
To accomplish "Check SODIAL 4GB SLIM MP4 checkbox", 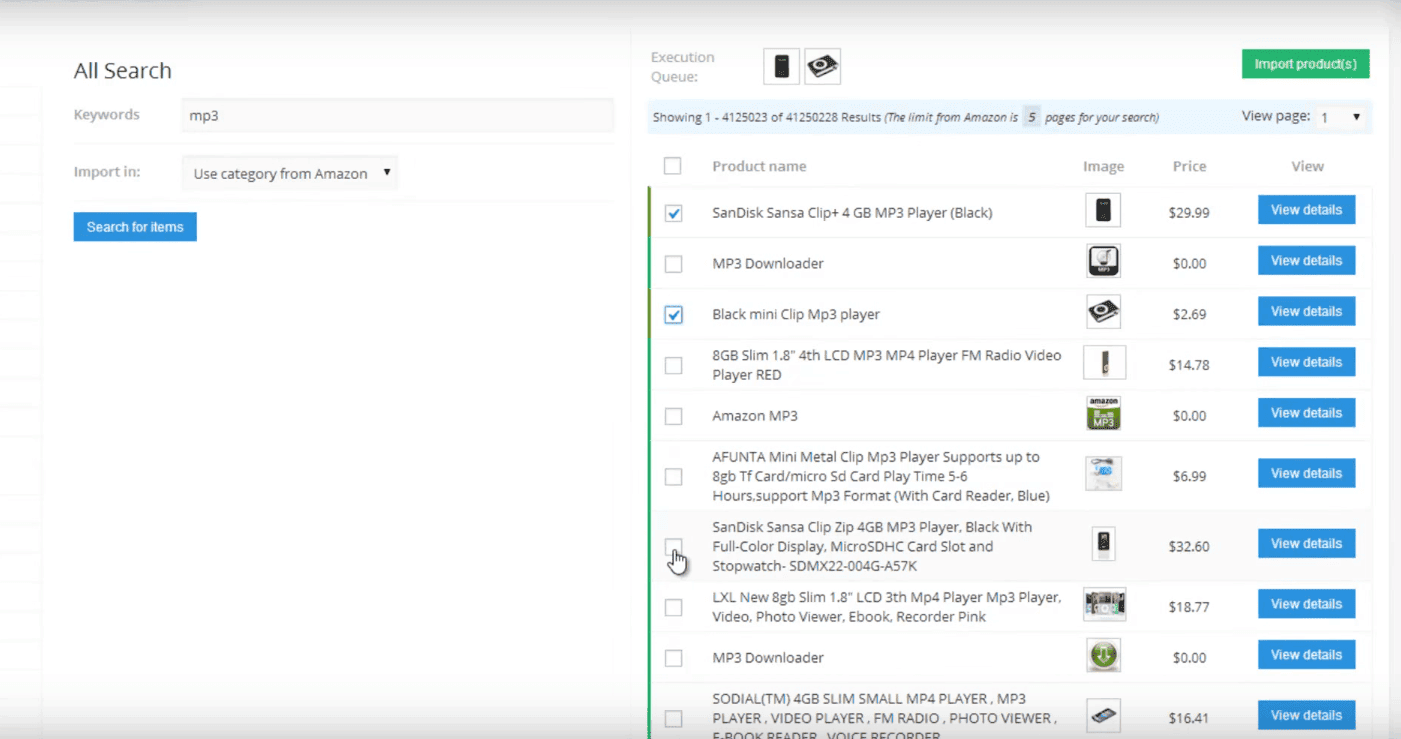I will 673,719.
